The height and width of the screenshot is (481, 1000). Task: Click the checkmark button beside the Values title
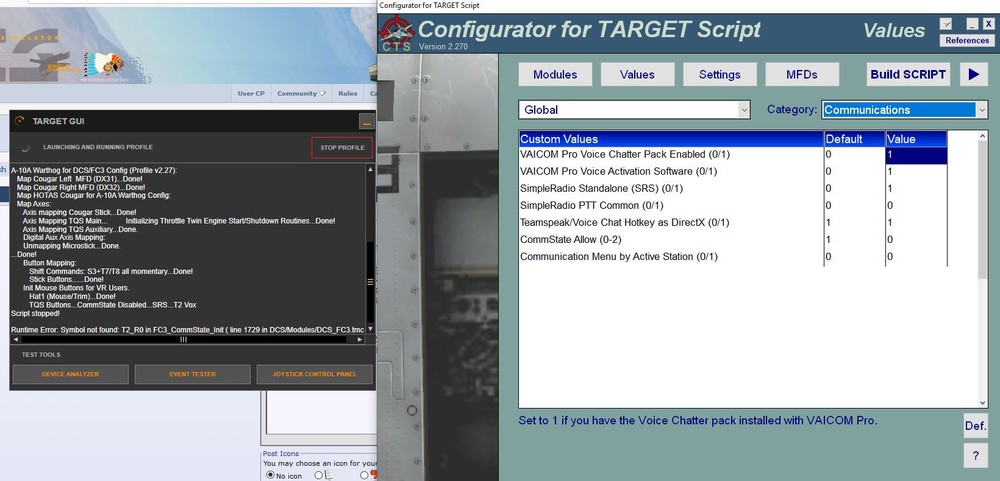[x=946, y=24]
